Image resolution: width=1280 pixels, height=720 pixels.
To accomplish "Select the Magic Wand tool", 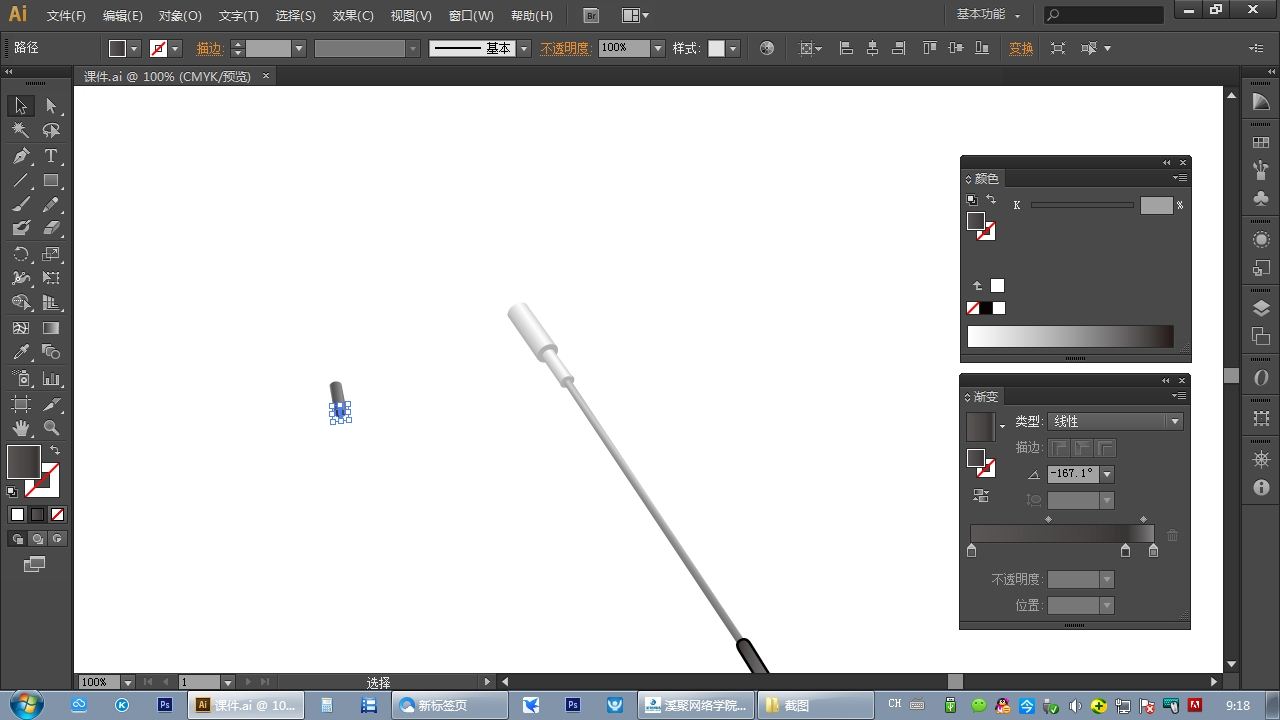I will (21, 130).
